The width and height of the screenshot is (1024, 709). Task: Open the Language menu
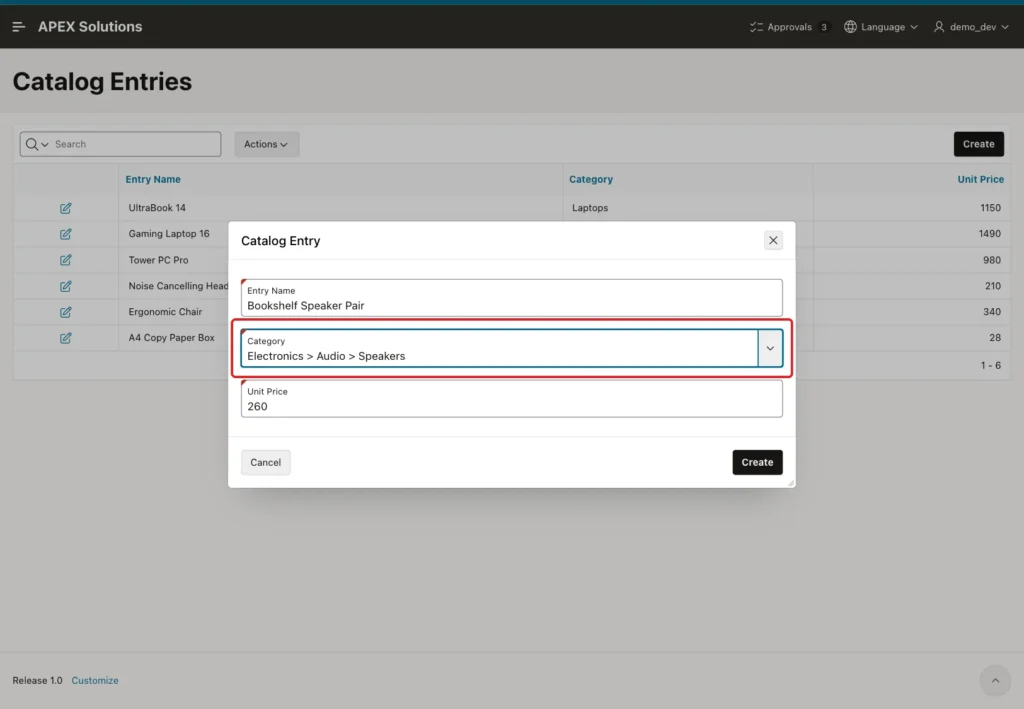[881, 27]
